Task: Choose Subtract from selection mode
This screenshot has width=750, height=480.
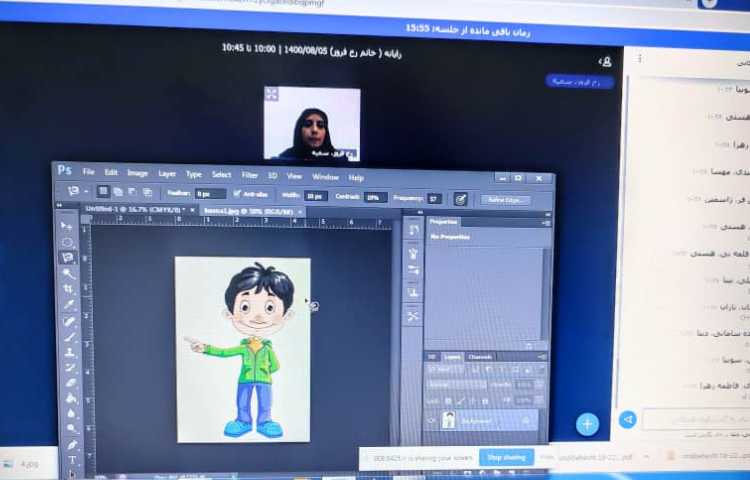Action: pos(132,192)
